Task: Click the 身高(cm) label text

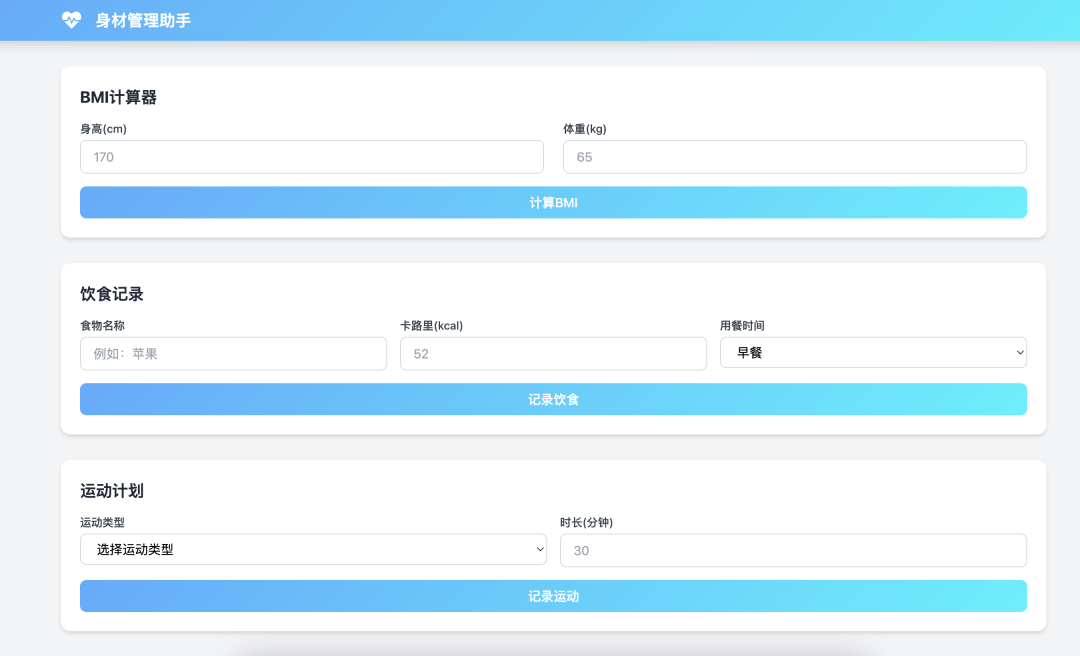Action: pos(103,129)
